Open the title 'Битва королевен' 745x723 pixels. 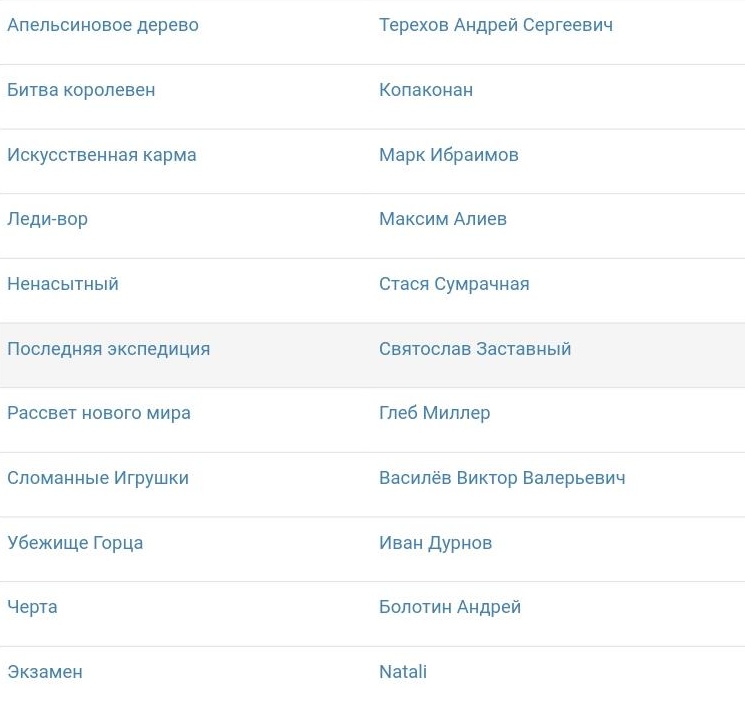(81, 90)
